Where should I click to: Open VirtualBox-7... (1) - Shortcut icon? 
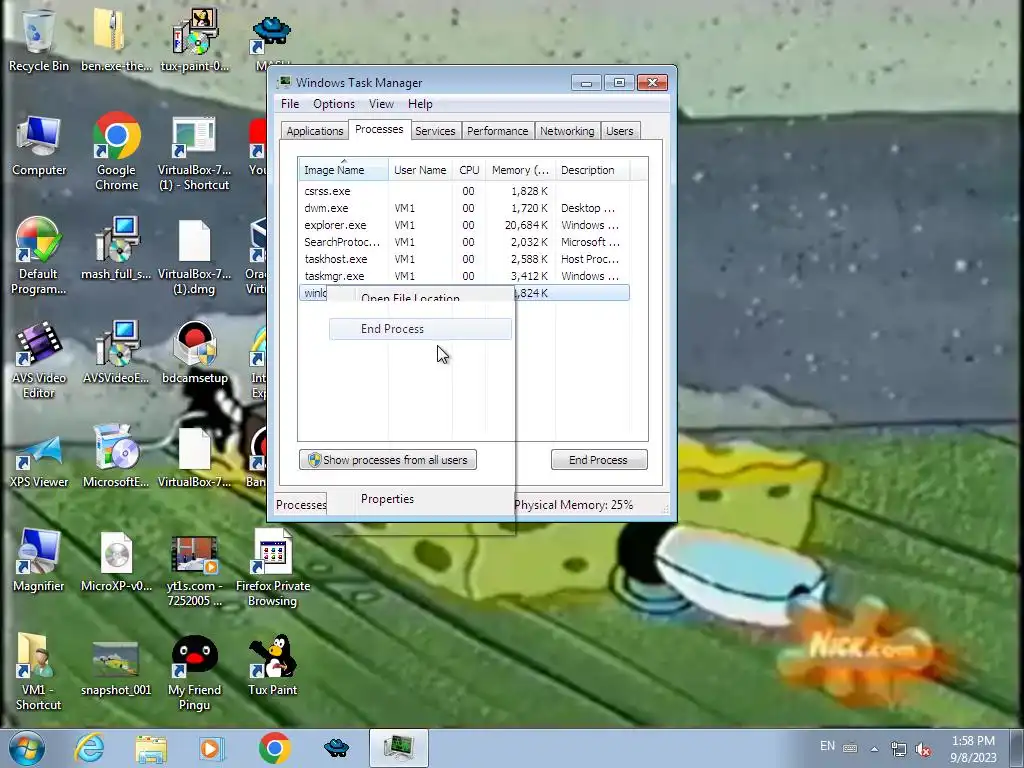pyautogui.click(x=194, y=154)
